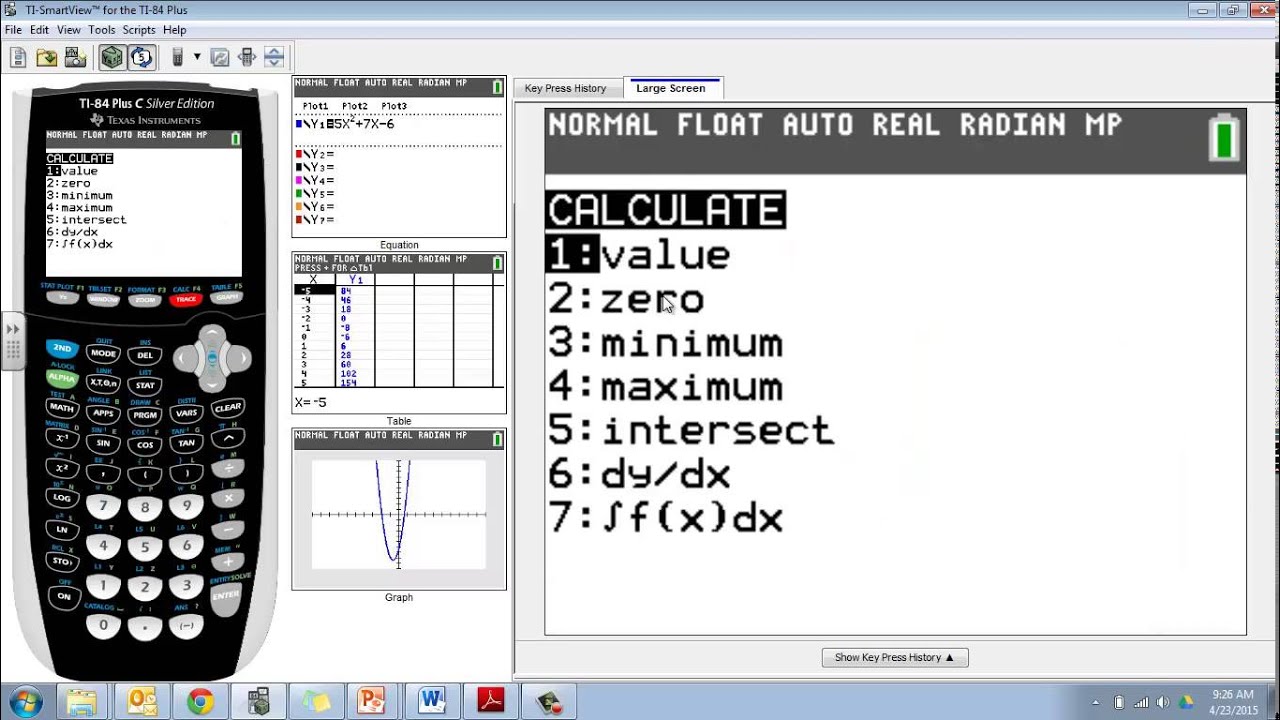Click the New document toolbar icon
The image size is (1280, 720).
click(18, 57)
